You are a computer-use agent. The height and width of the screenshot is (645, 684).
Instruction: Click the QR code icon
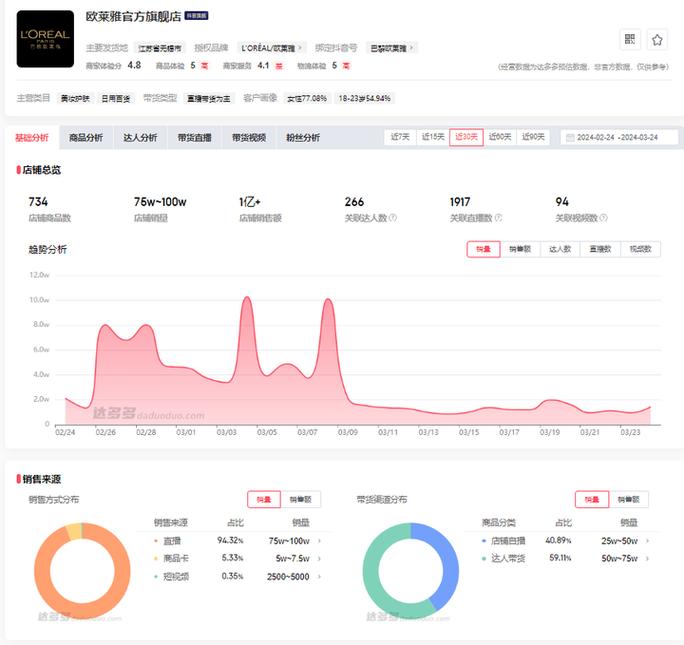coord(630,39)
